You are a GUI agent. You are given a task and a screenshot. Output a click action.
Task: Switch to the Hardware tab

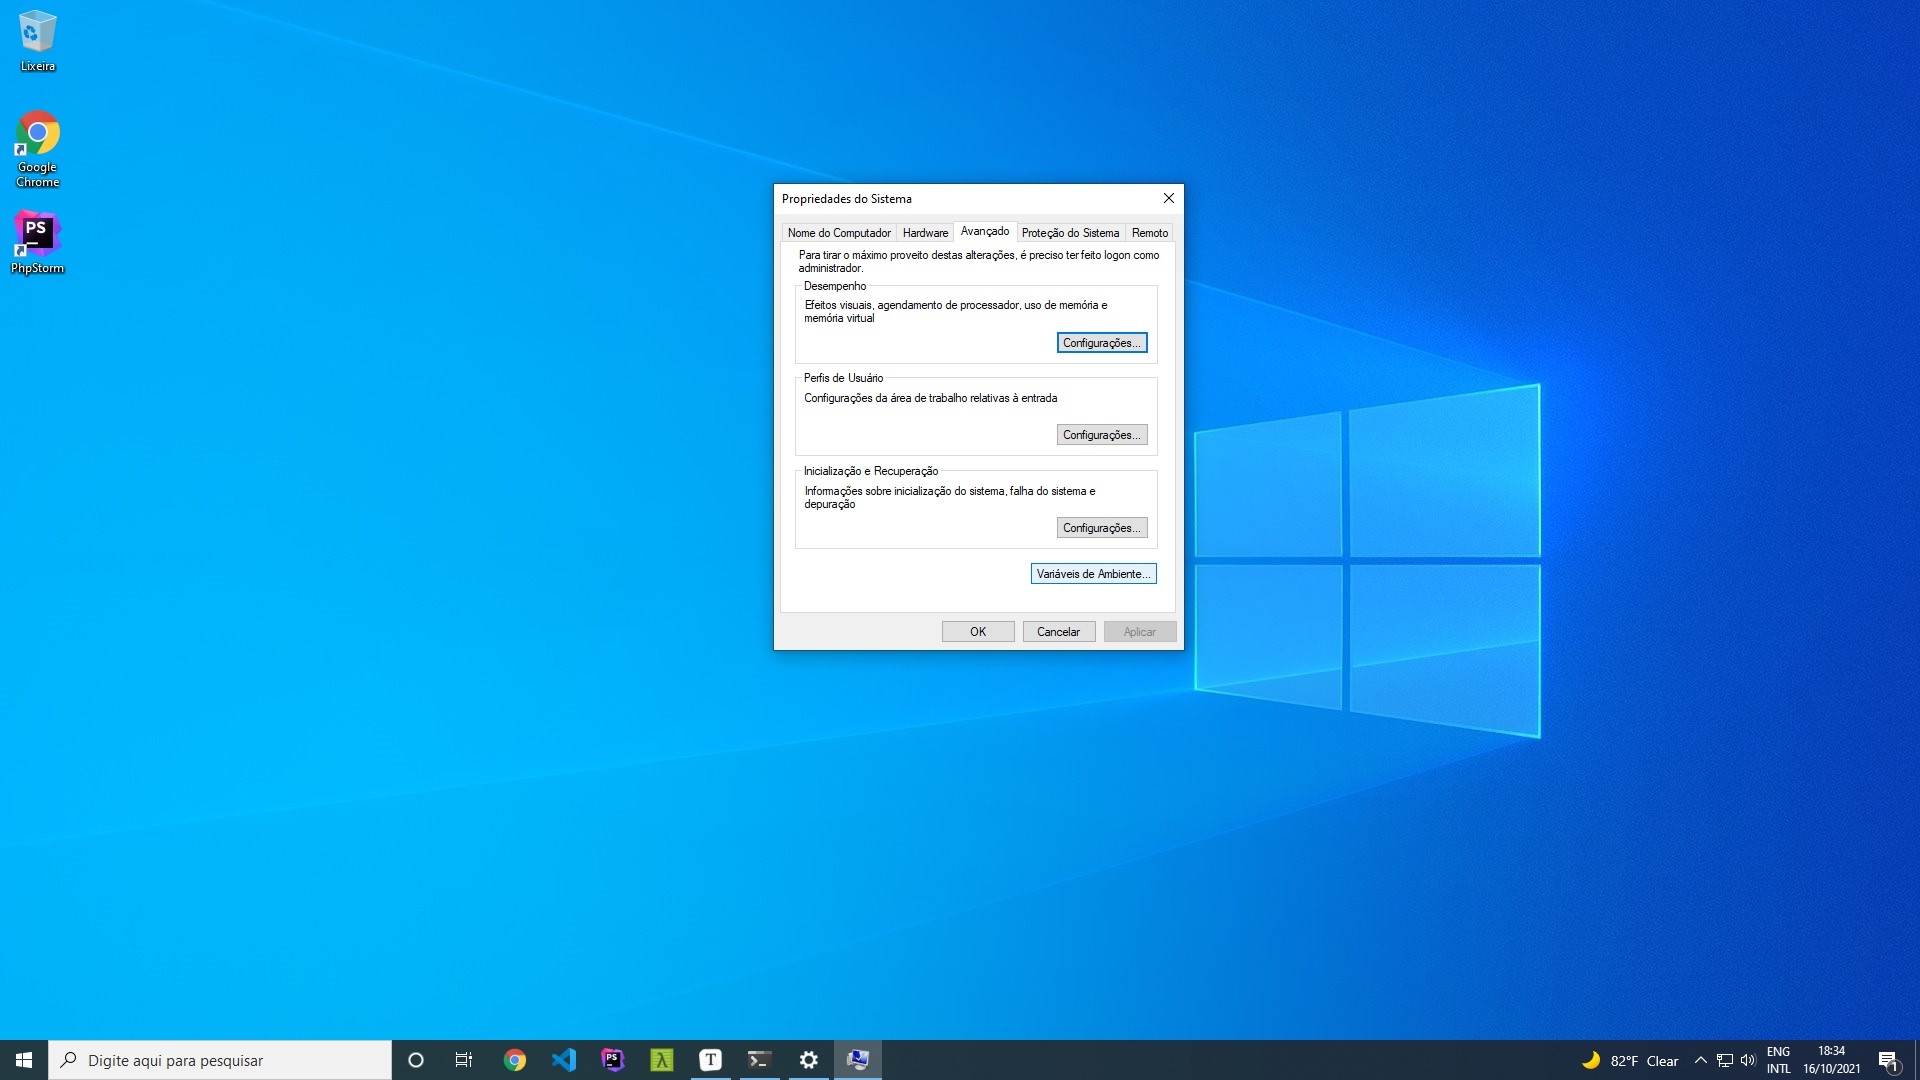pos(925,233)
